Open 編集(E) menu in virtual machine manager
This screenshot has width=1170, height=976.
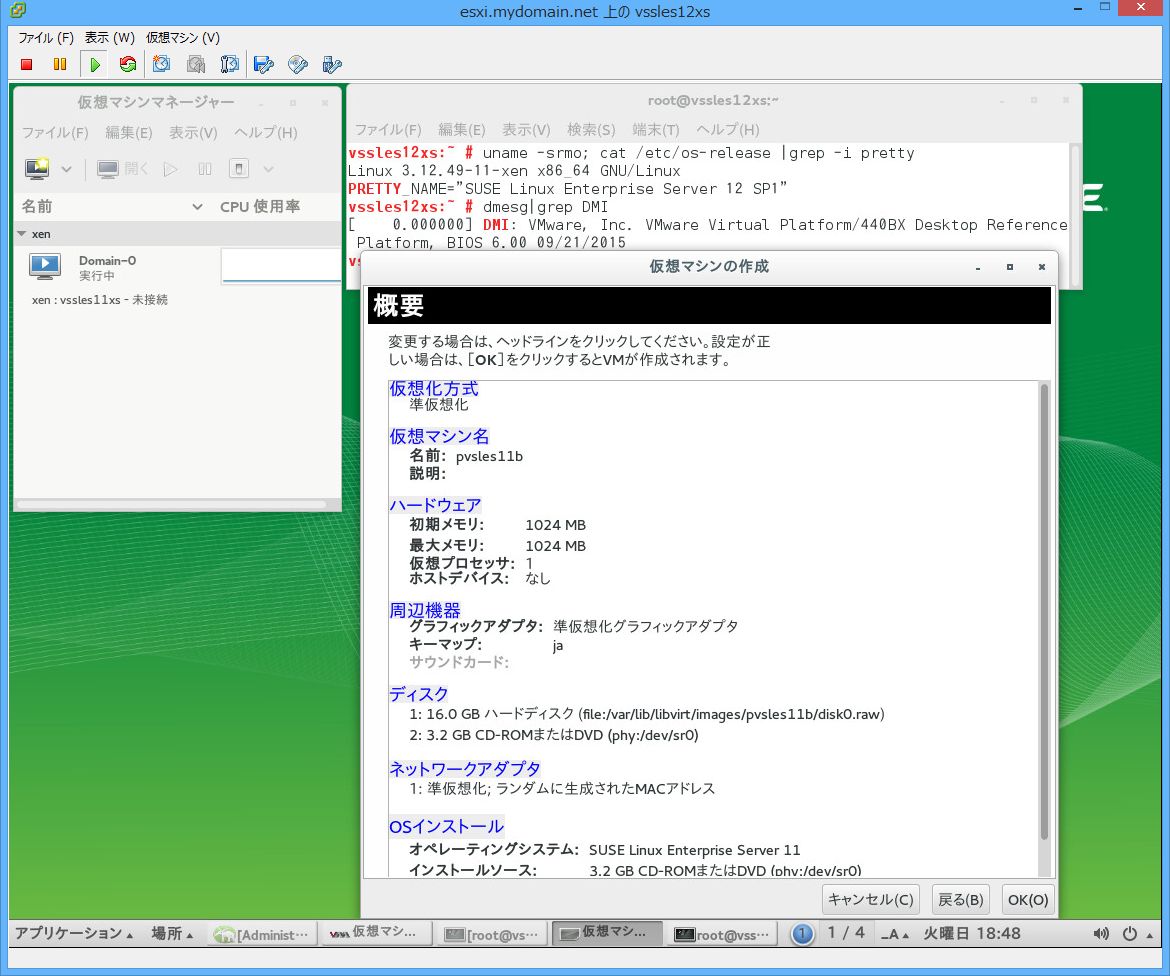coord(128,132)
